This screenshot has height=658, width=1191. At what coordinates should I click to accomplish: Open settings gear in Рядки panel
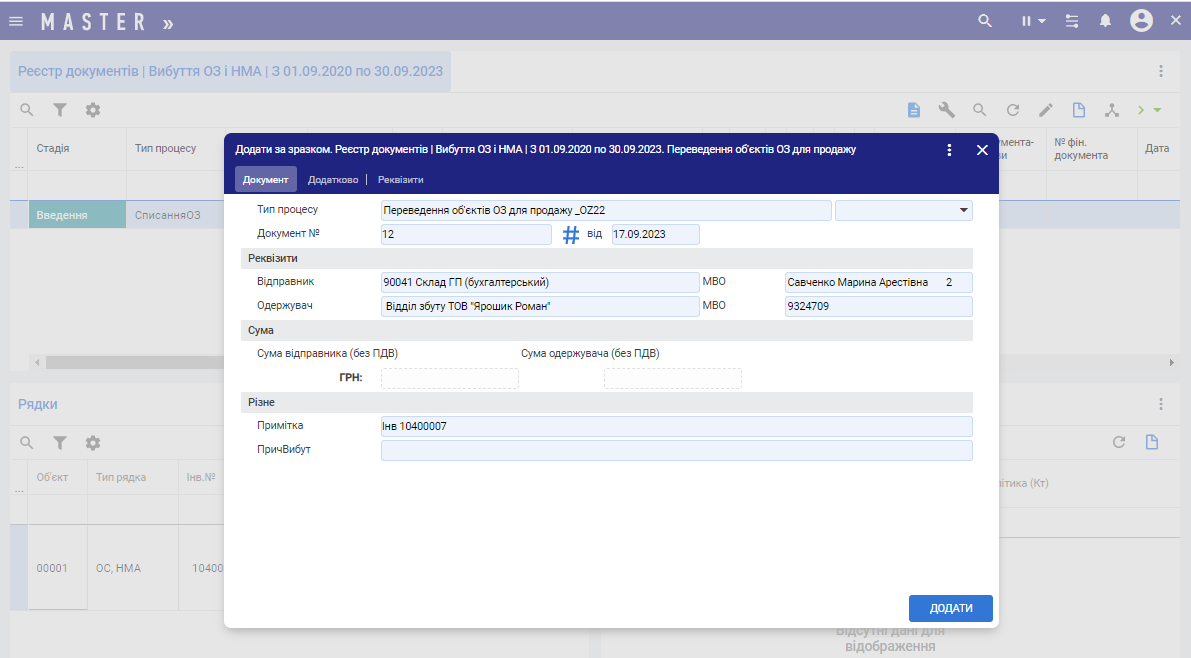coord(93,442)
